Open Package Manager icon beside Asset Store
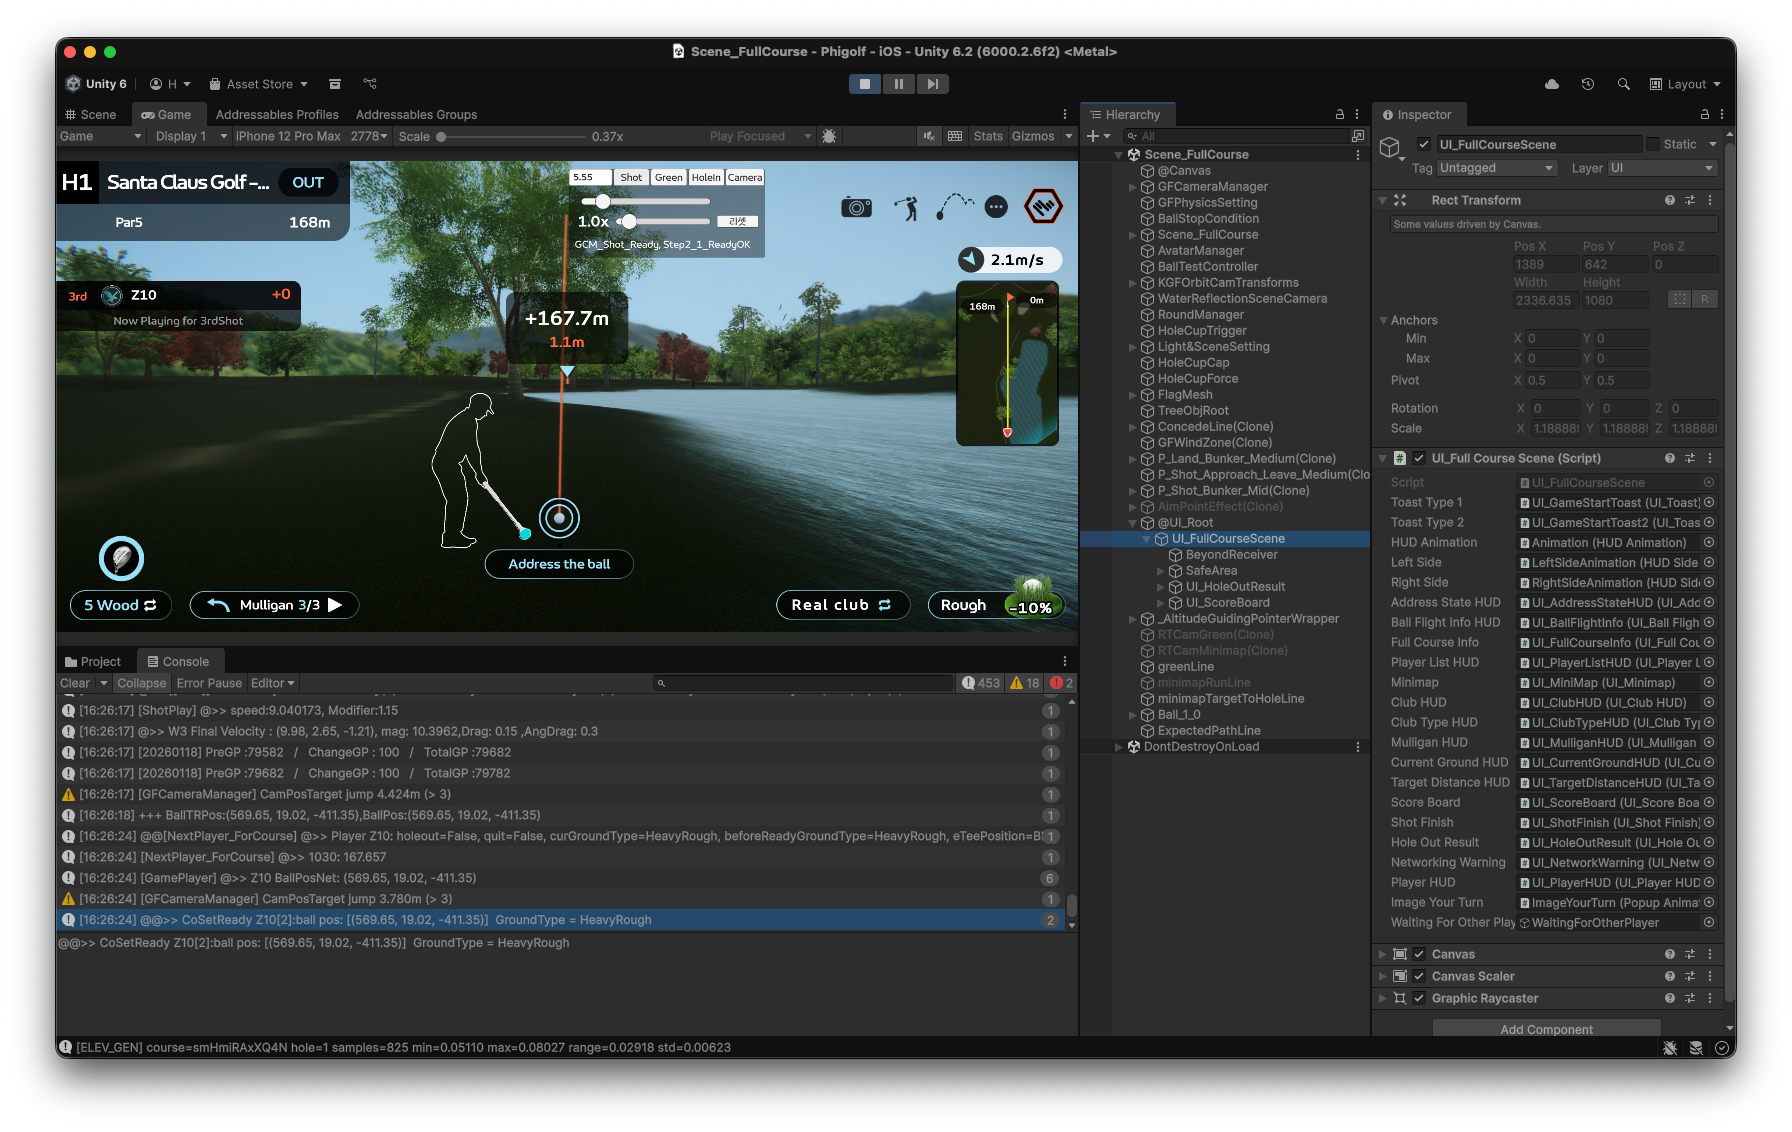Viewport: 1792px width, 1132px height. (335, 84)
